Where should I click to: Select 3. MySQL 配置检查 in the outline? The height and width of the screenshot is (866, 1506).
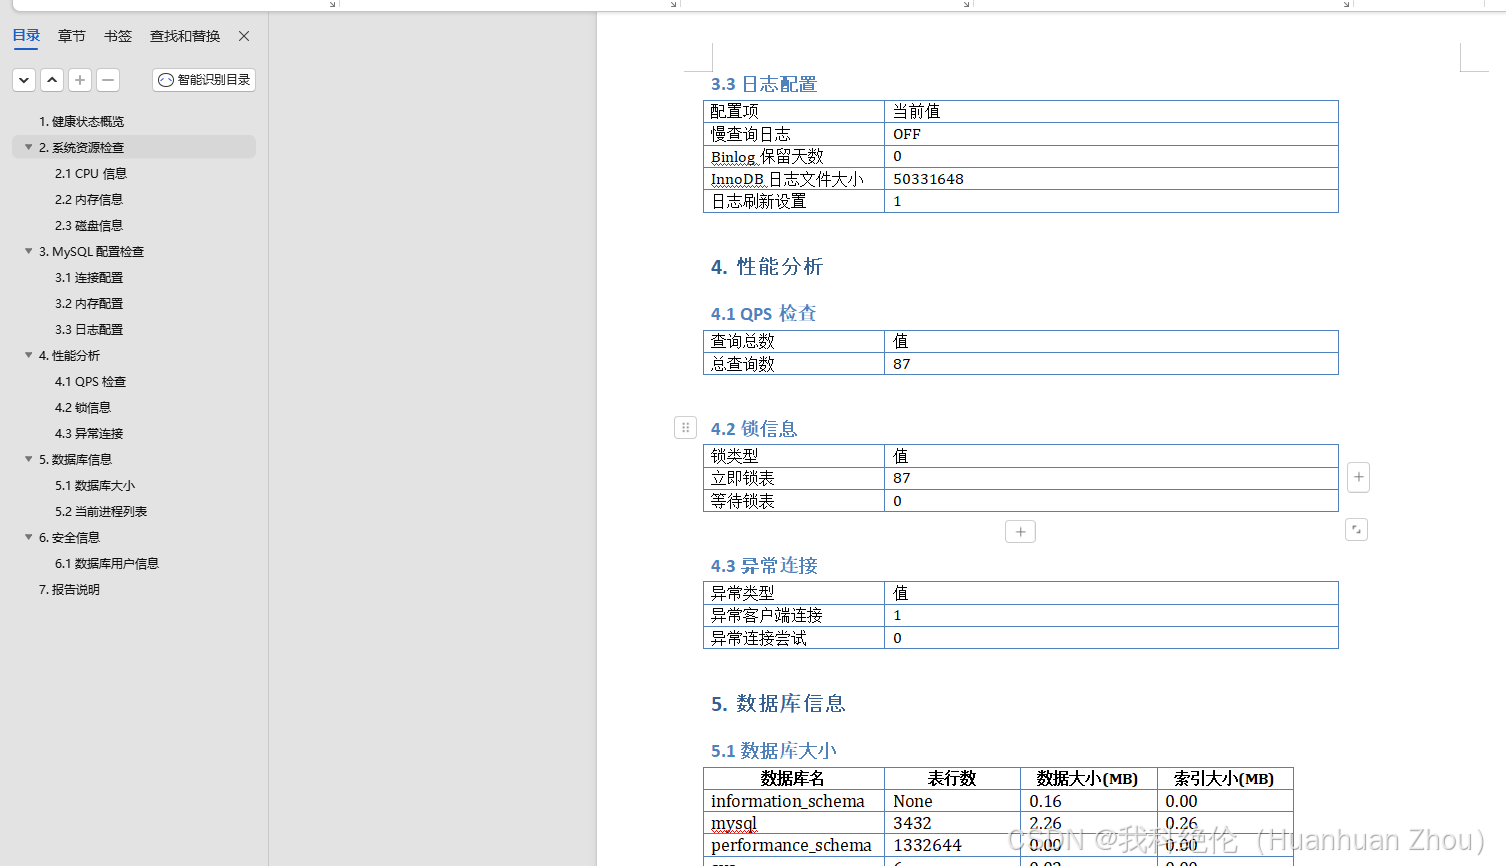pos(92,251)
